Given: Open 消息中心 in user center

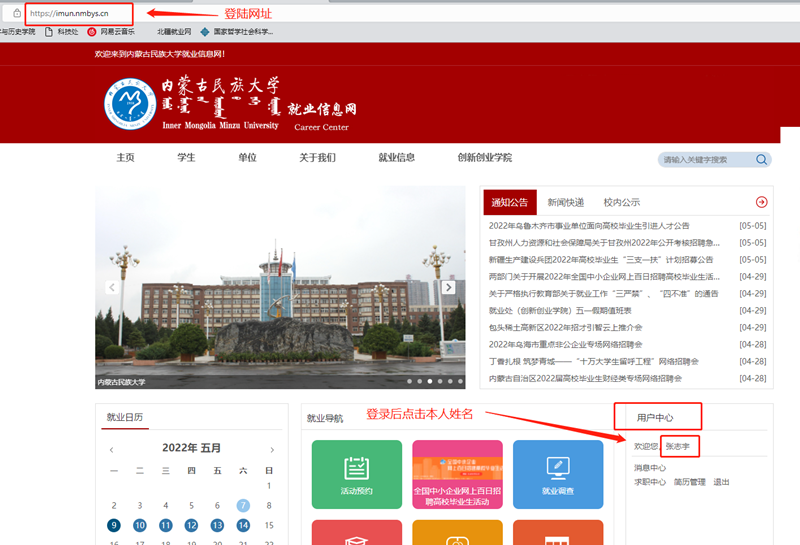Looking at the screenshot, I should [649, 468].
